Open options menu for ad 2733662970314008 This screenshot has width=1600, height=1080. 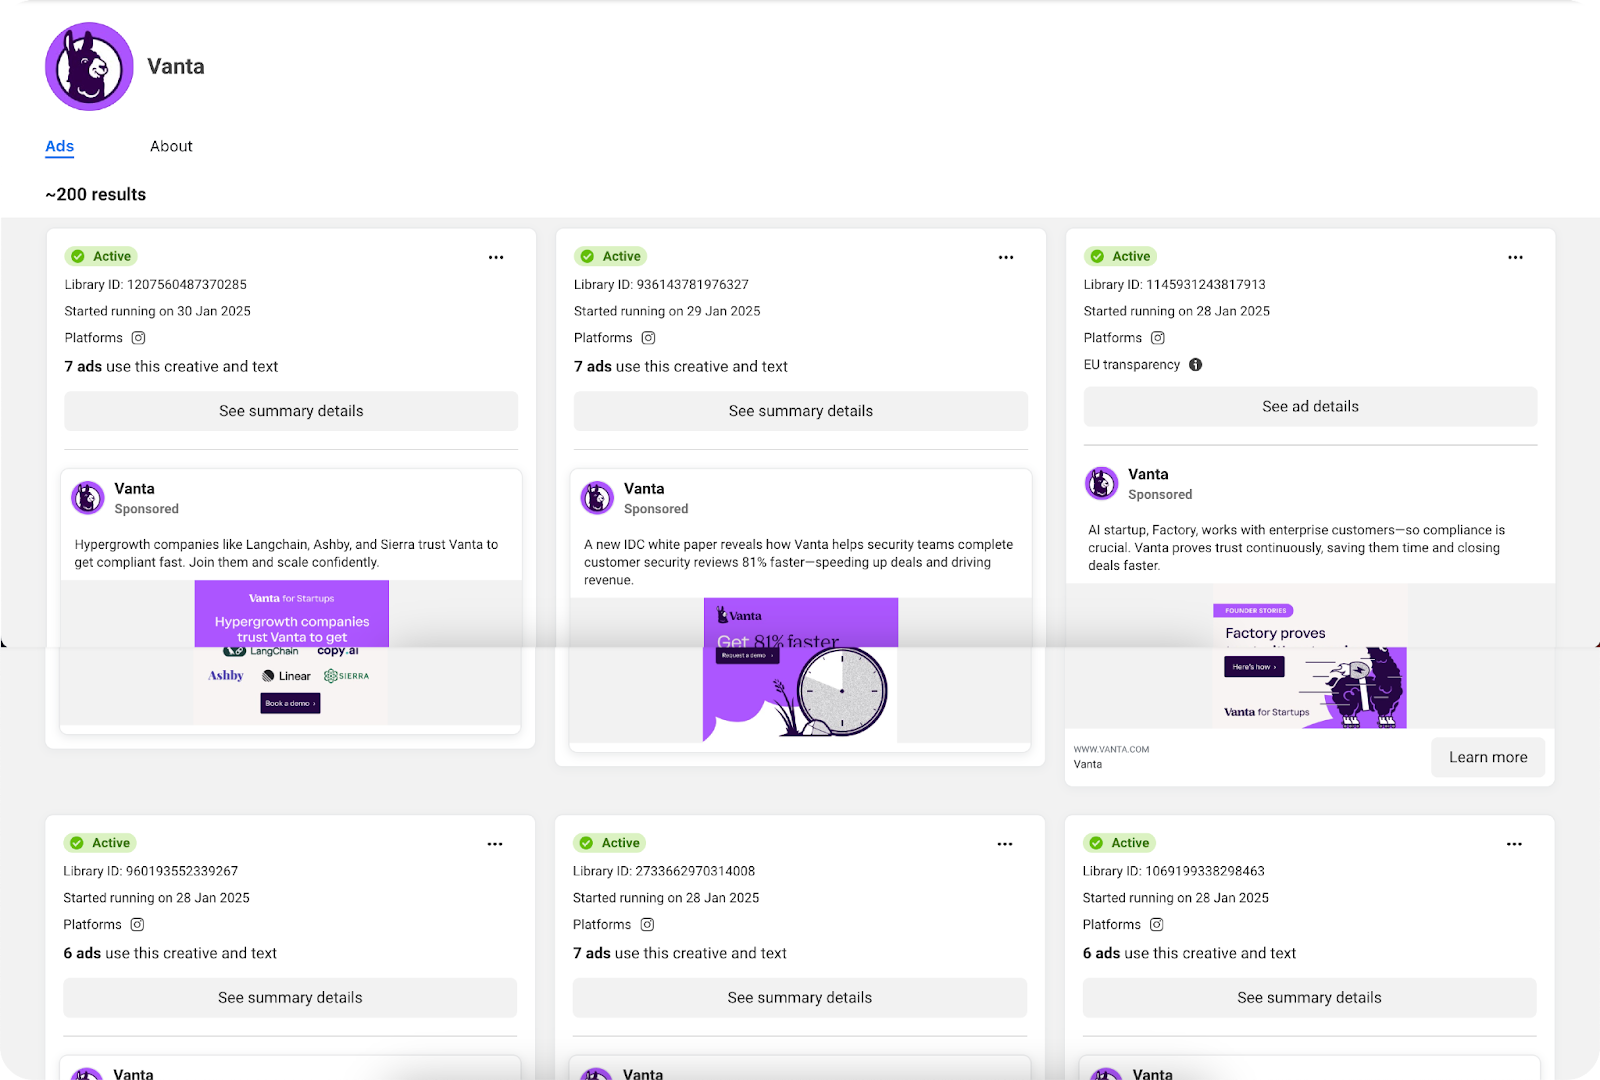[1005, 845]
